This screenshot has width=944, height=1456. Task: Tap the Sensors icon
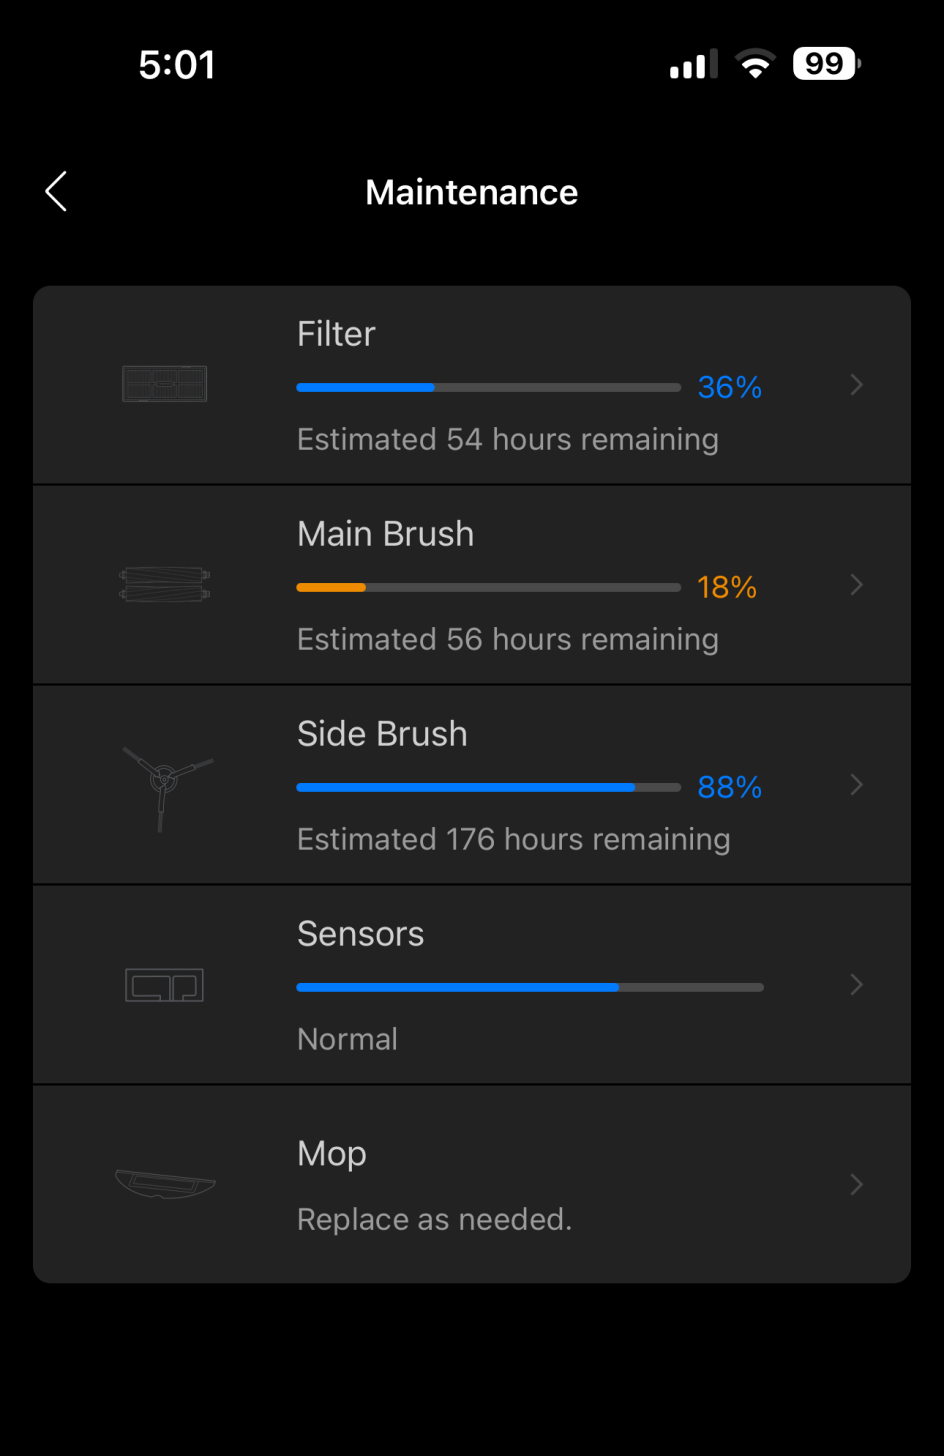tap(165, 985)
